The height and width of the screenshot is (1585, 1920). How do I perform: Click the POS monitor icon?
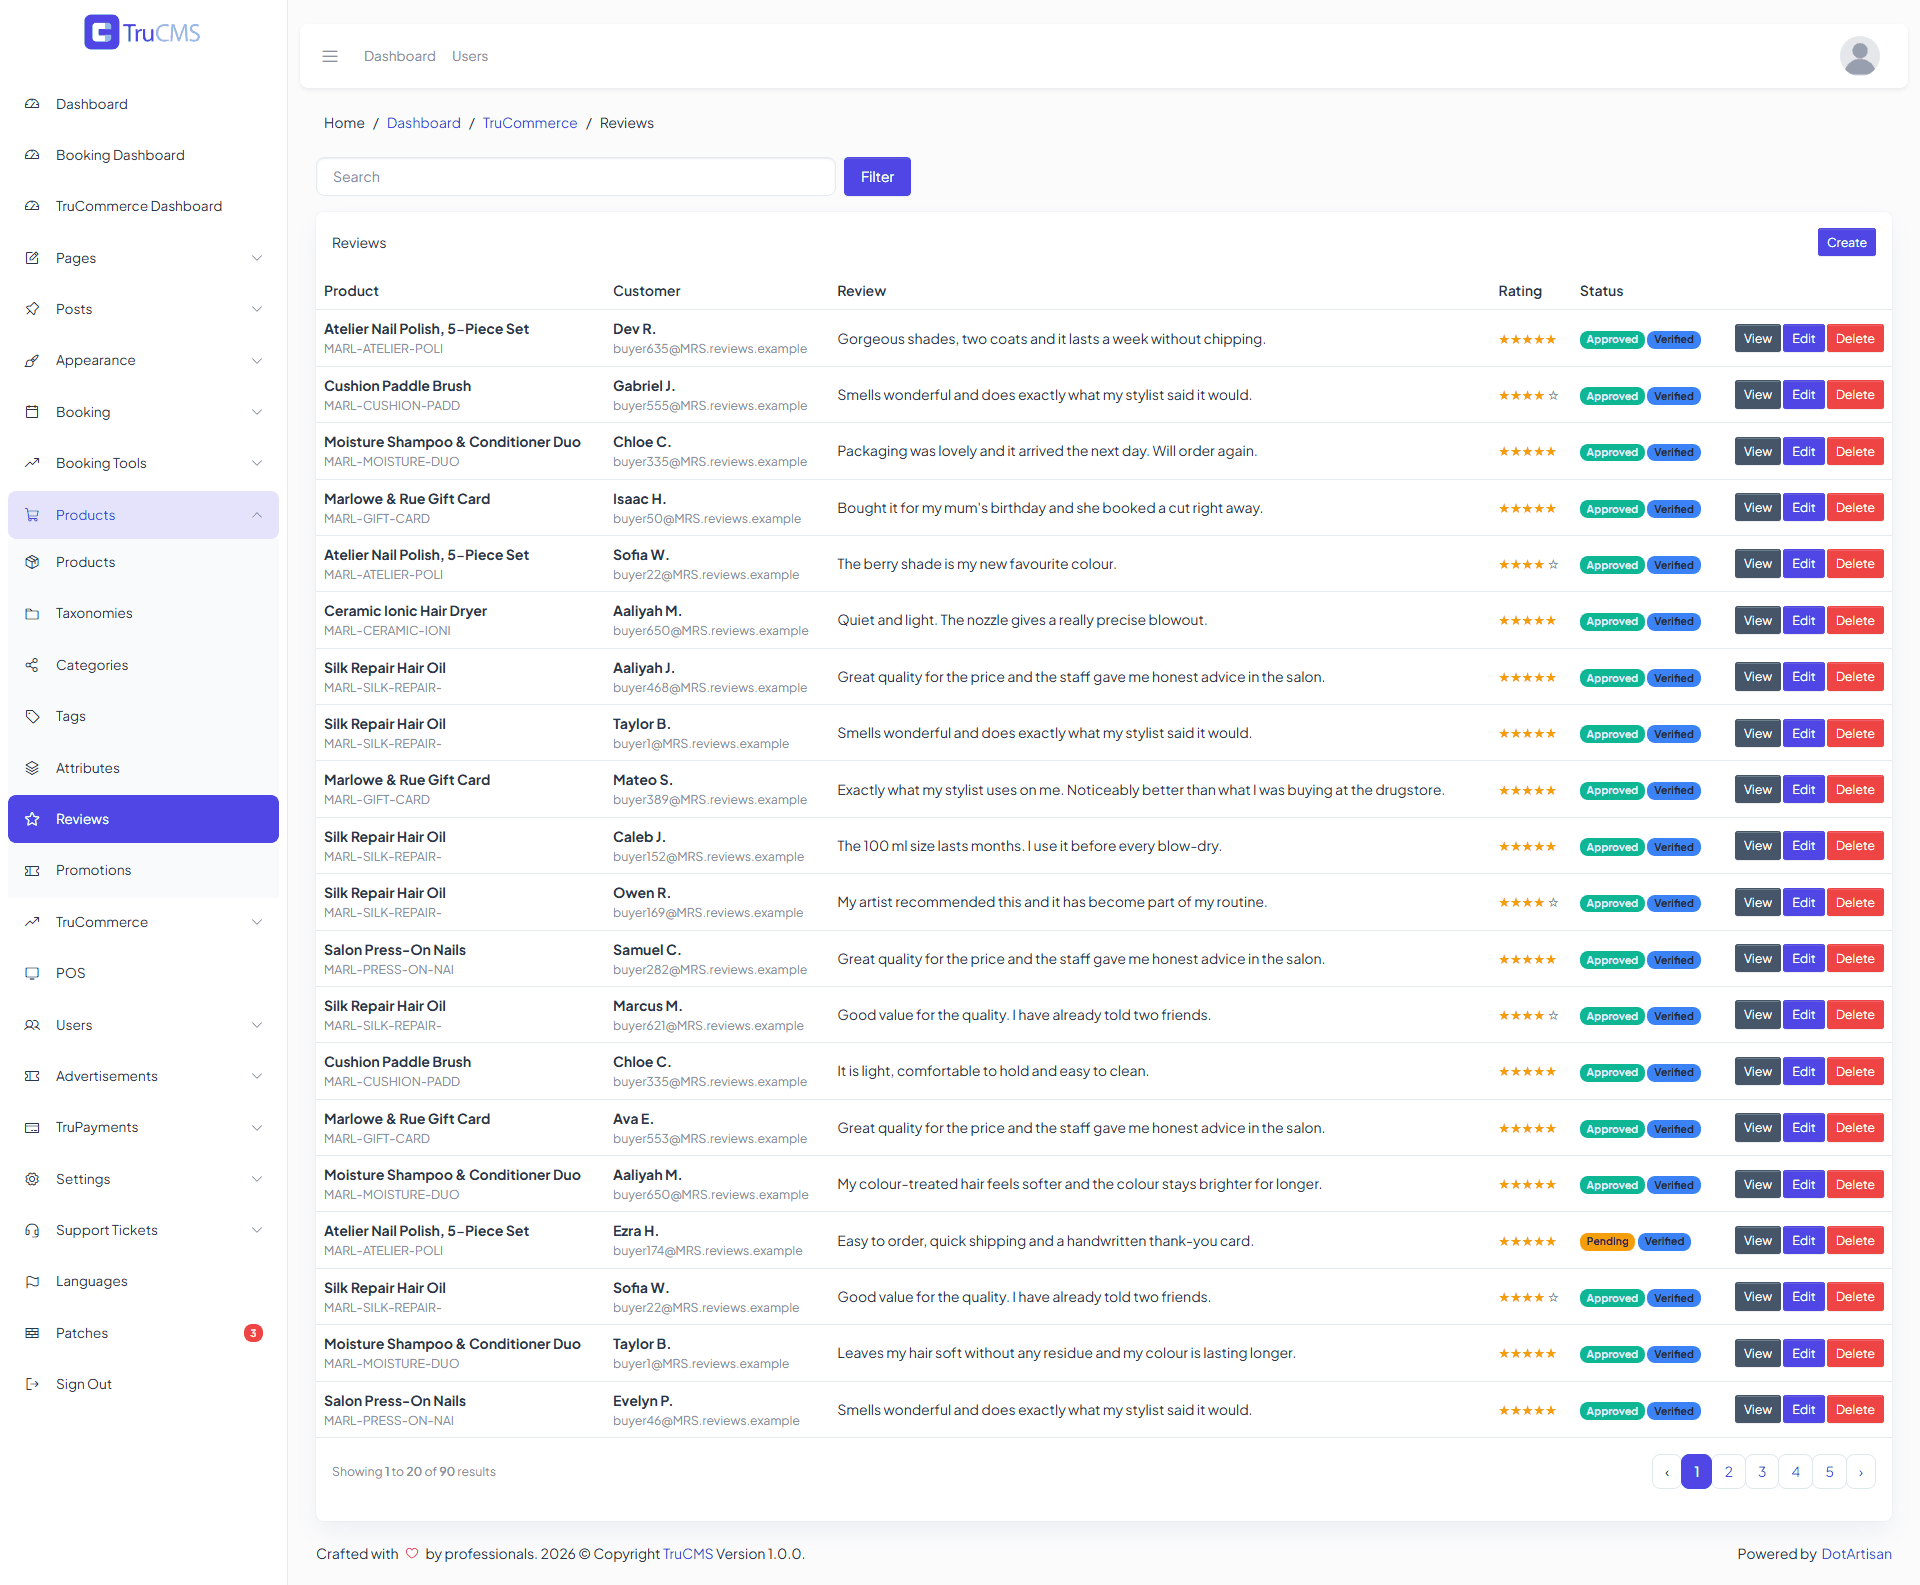coord(32,973)
